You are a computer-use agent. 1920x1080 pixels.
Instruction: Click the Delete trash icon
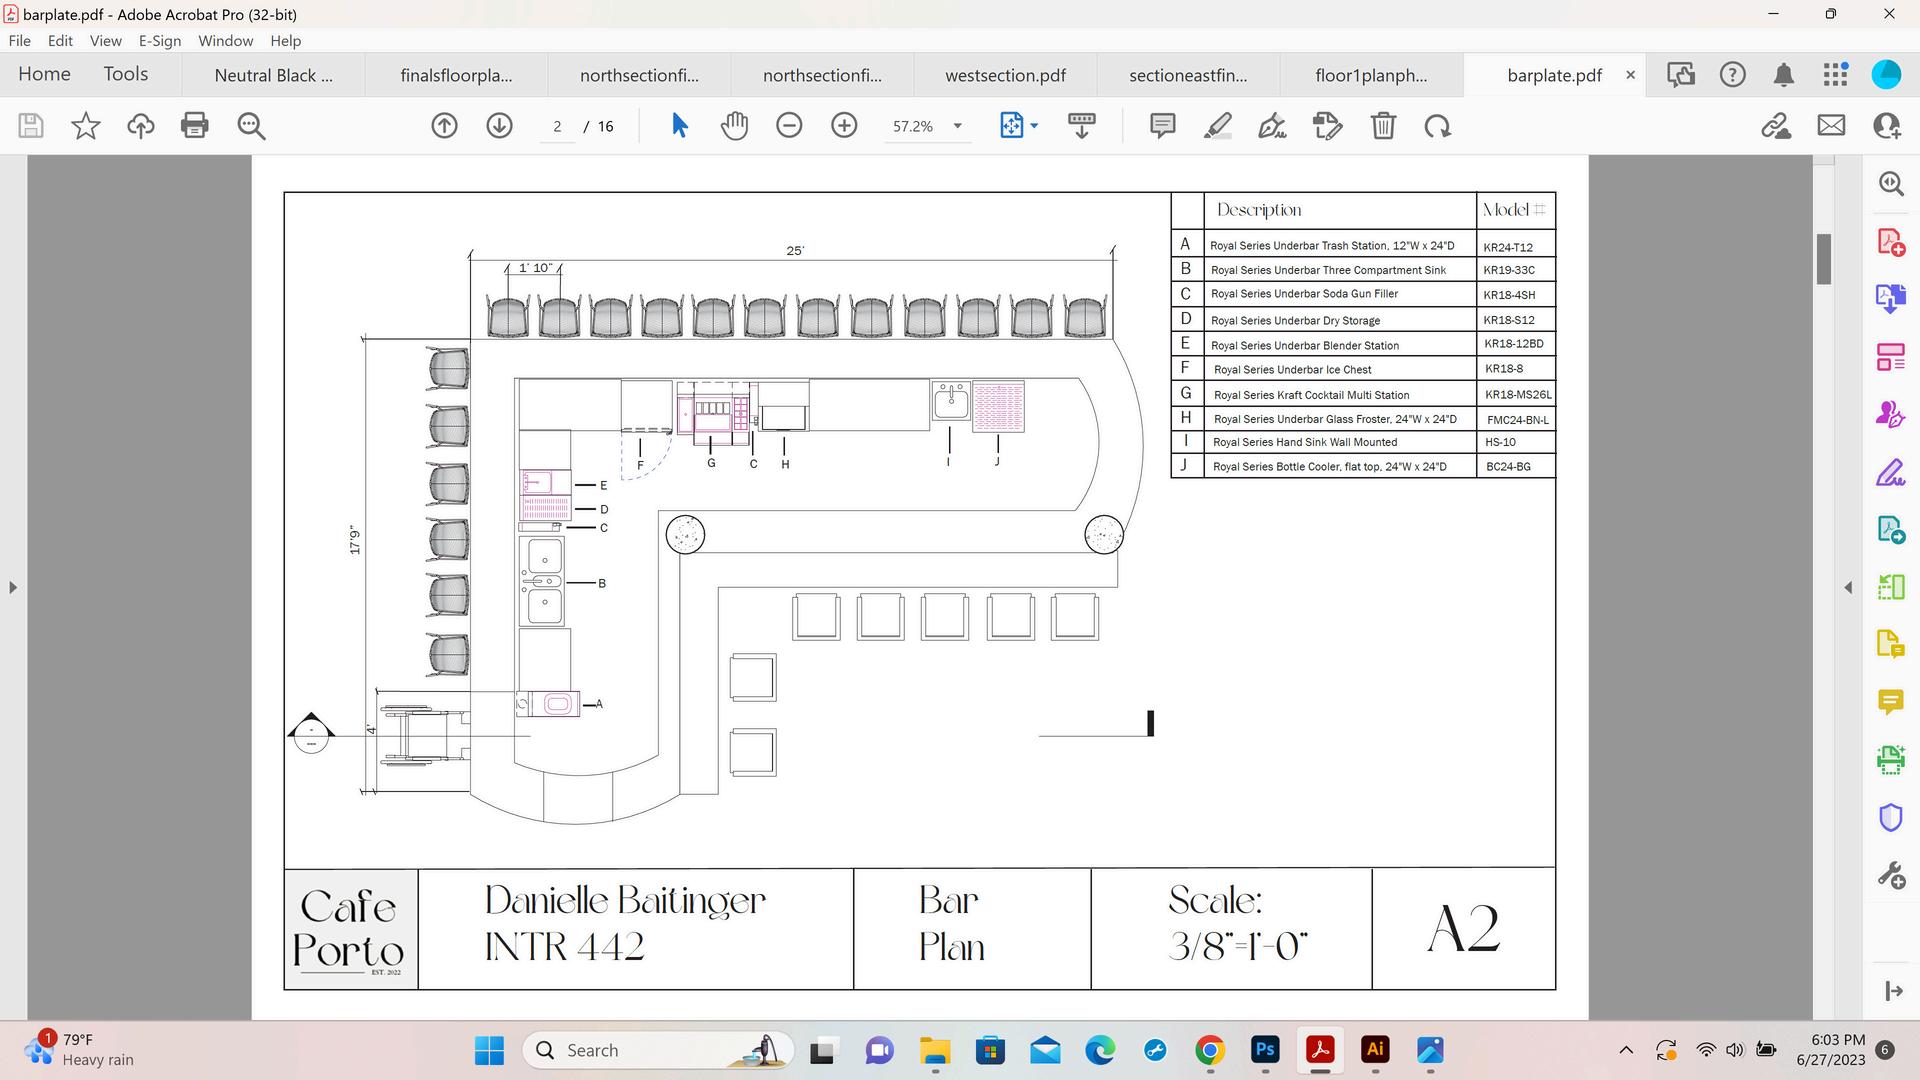pos(1383,126)
